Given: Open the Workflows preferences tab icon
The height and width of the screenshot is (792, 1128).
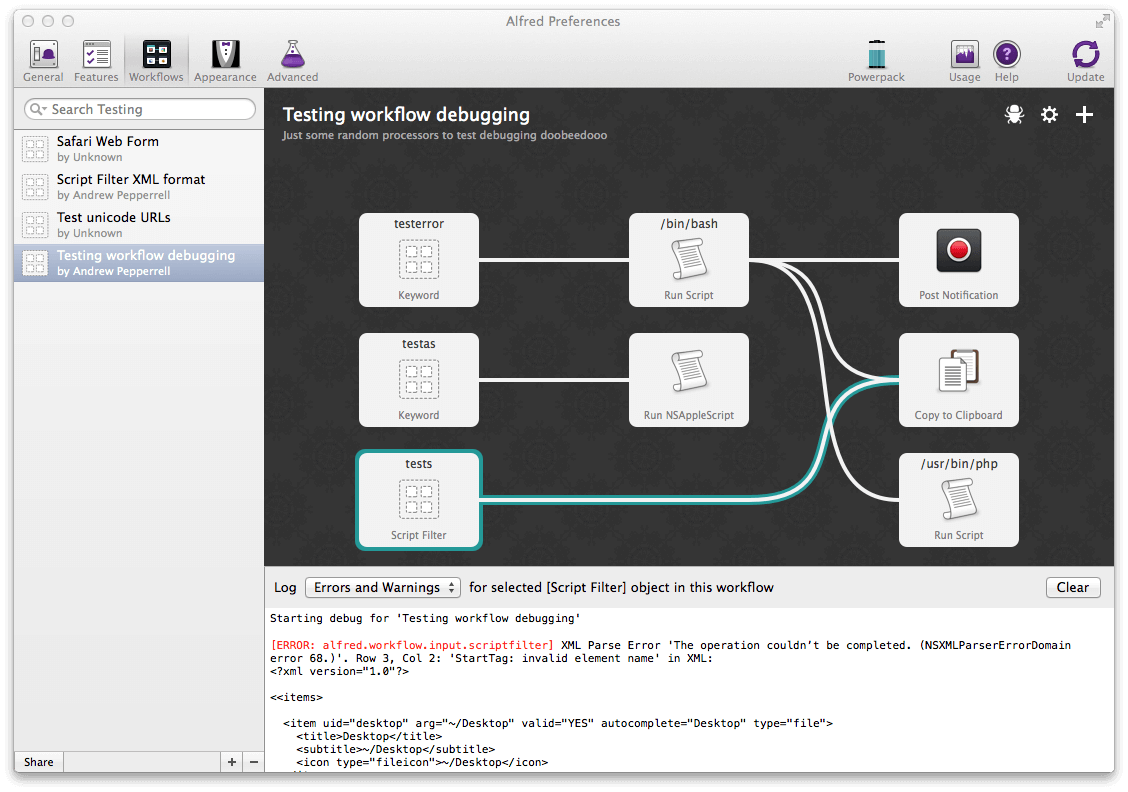Looking at the screenshot, I should [156, 59].
